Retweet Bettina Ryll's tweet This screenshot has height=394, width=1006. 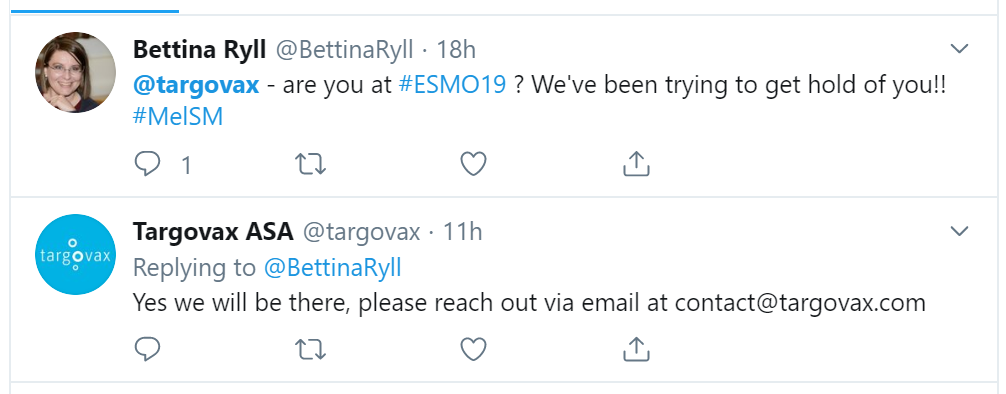point(311,165)
